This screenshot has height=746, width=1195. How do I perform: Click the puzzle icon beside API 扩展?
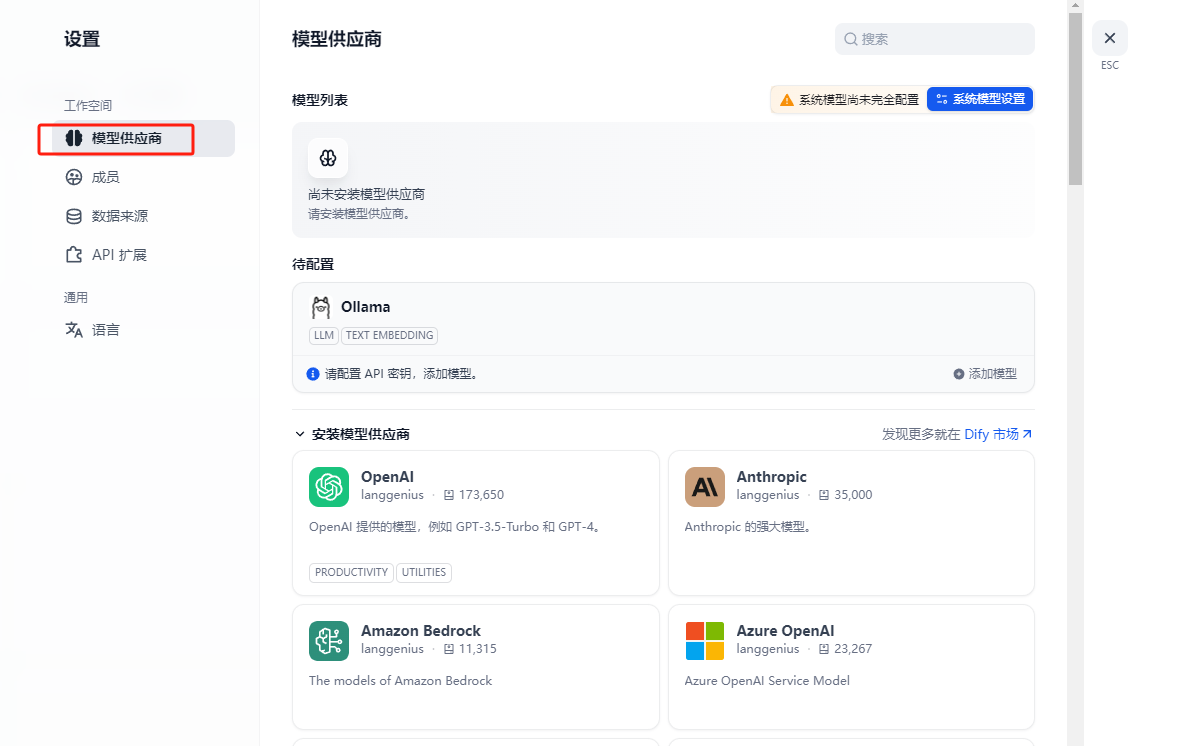point(74,255)
